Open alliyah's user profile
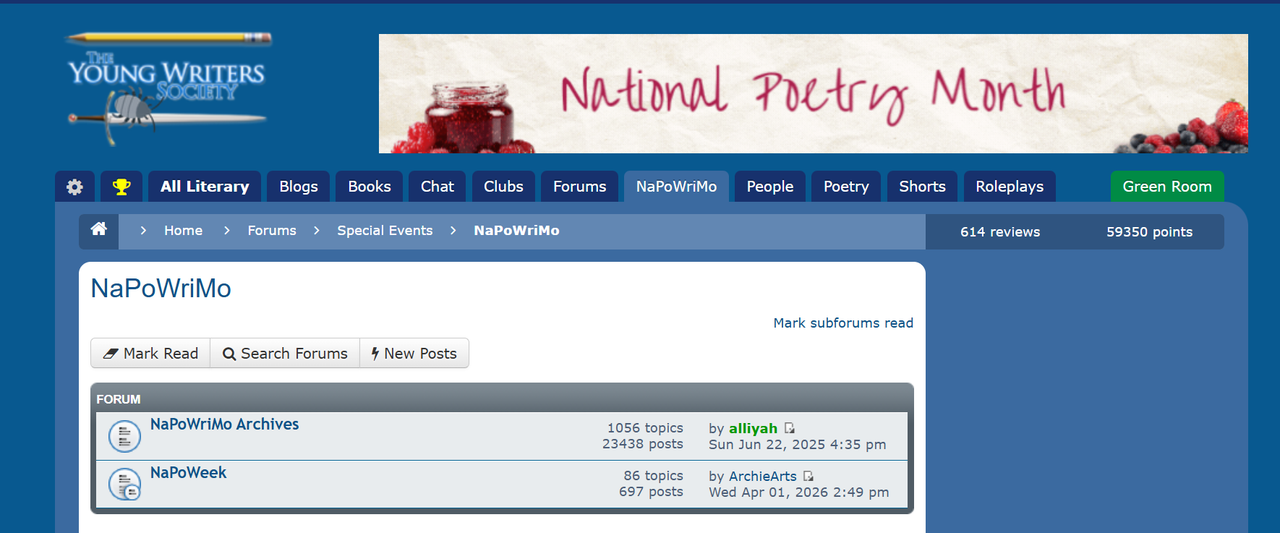Viewport: 1280px width, 533px height. [x=753, y=428]
